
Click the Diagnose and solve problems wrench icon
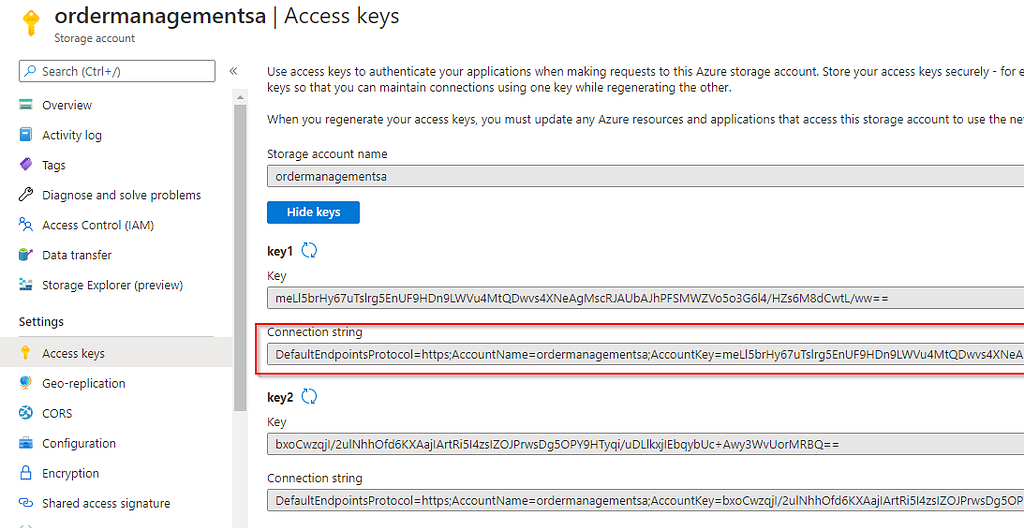pos(25,194)
